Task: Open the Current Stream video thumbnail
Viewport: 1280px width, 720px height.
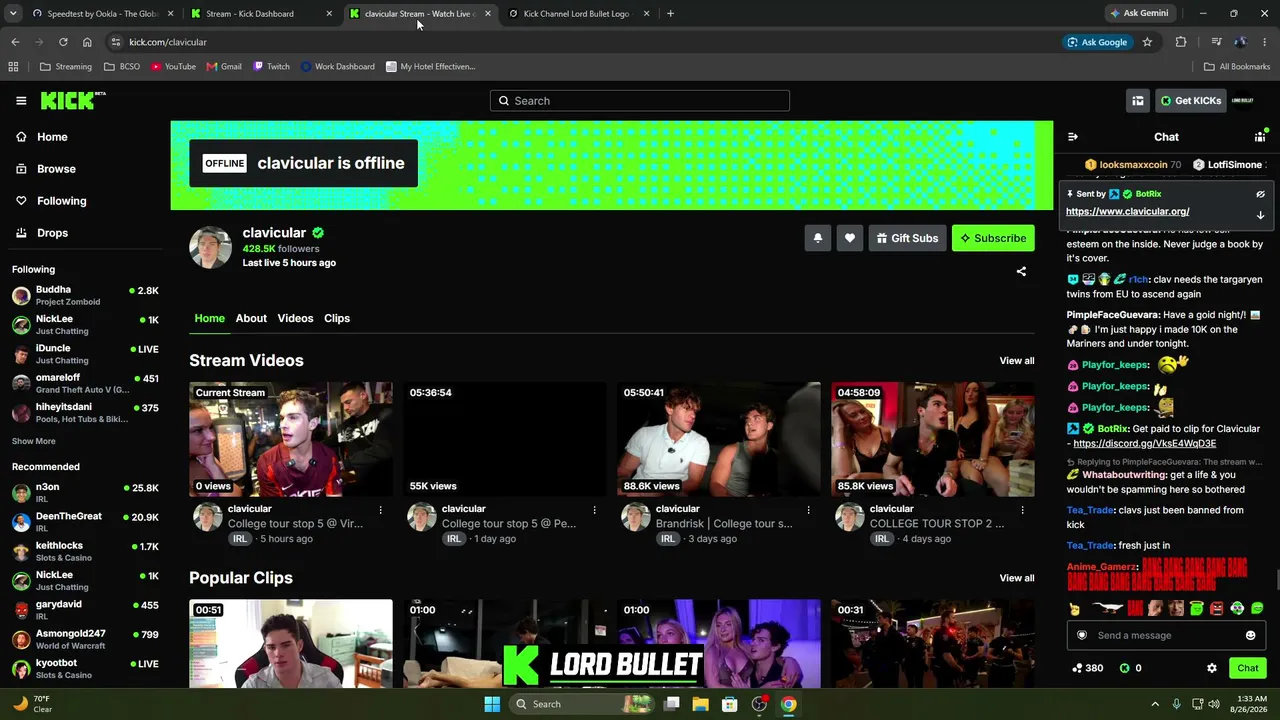Action: pos(291,439)
